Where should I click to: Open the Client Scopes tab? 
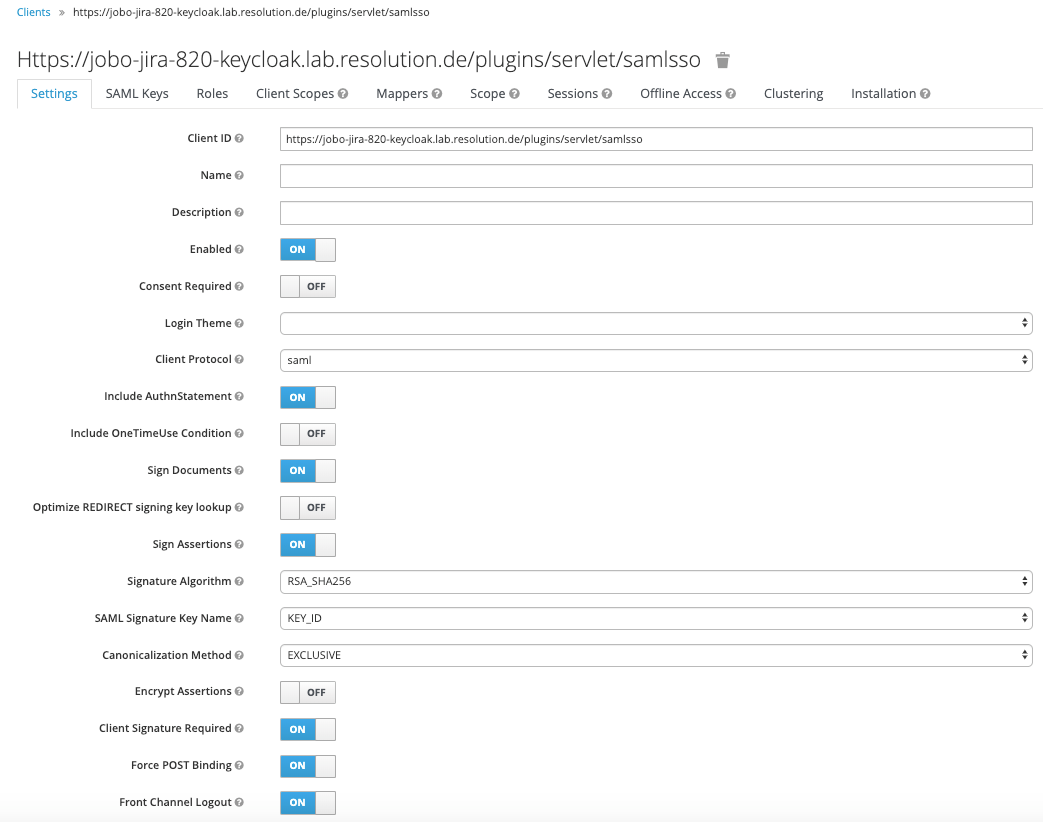coord(295,94)
